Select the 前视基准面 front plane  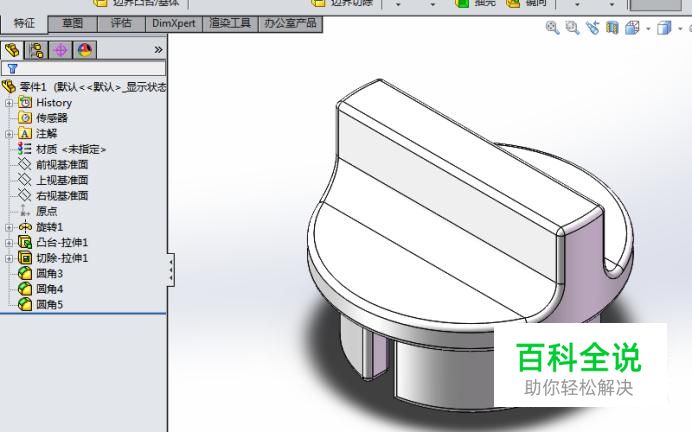tap(53, 165)
